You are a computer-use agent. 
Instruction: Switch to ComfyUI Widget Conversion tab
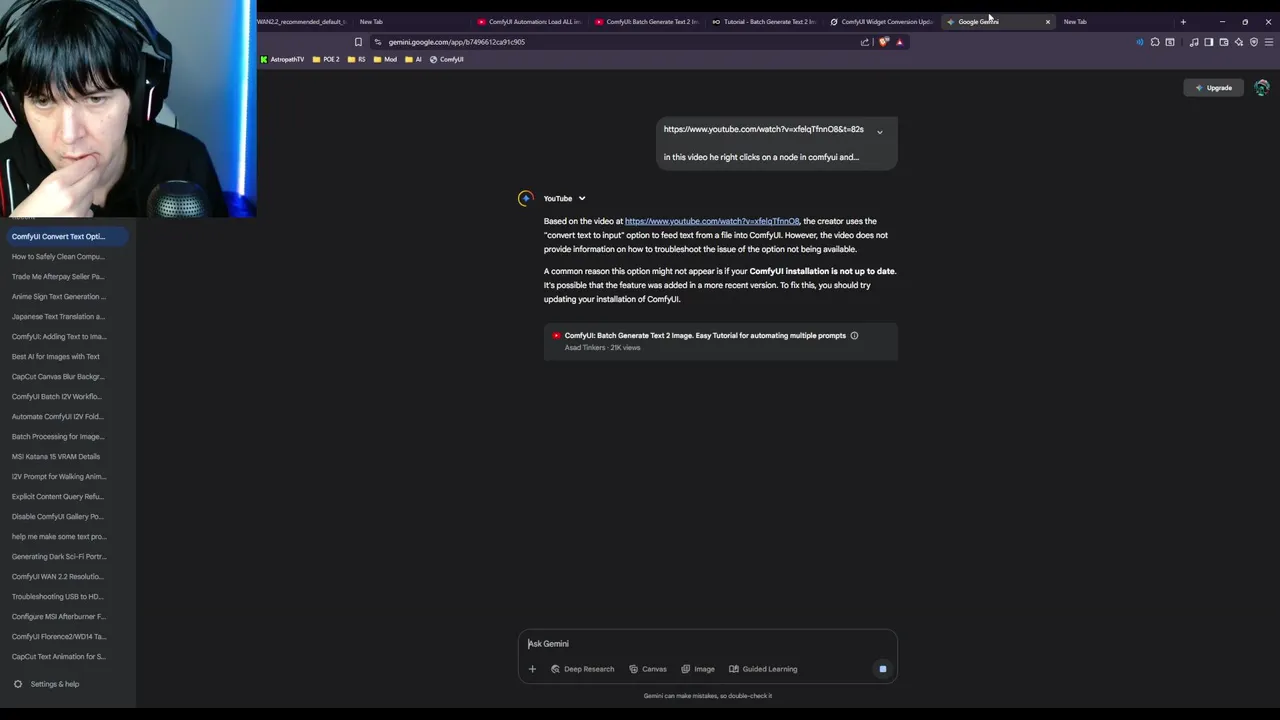pos(881,22)
